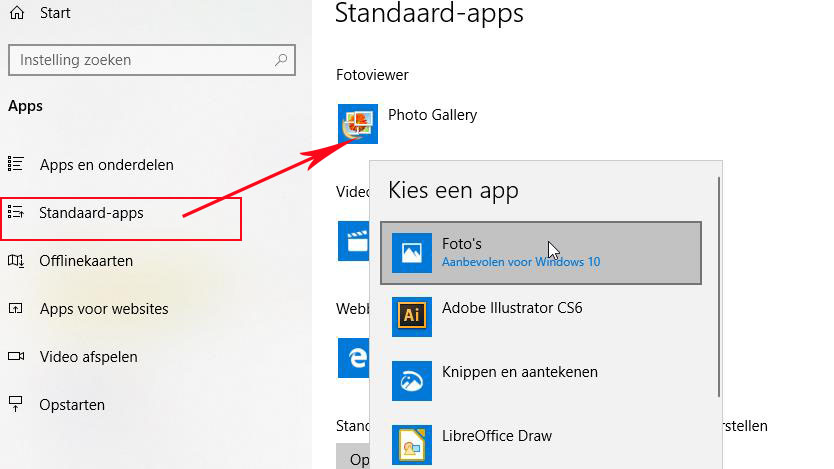
Task: Go to Offlinekaarten in the sidebar
Action: tap(86, 261)
